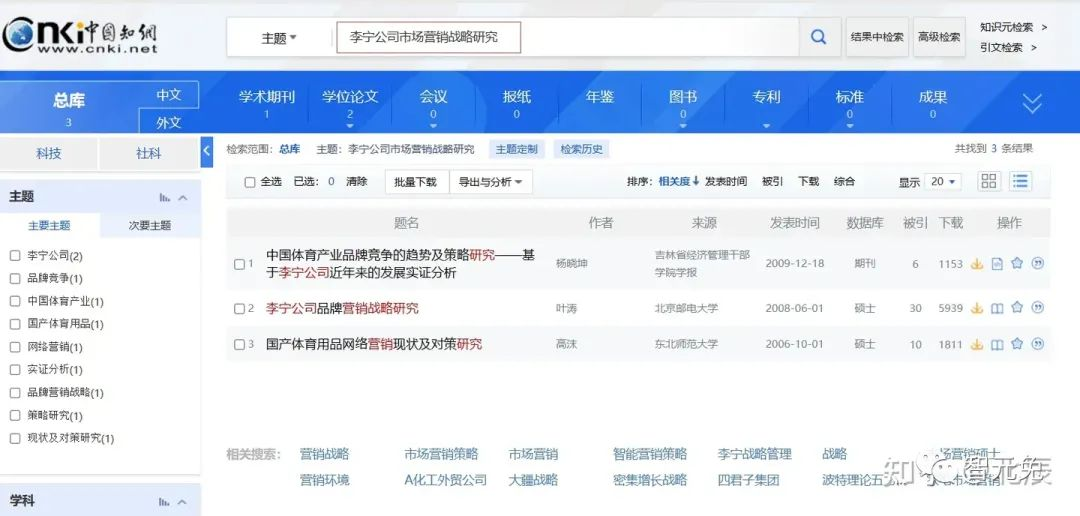The width and height of the screenshot is (1080, 516).
Task: Favorite the 高沫 thesis with the star
Action: pyautogui.click(x=1017, y=344)
